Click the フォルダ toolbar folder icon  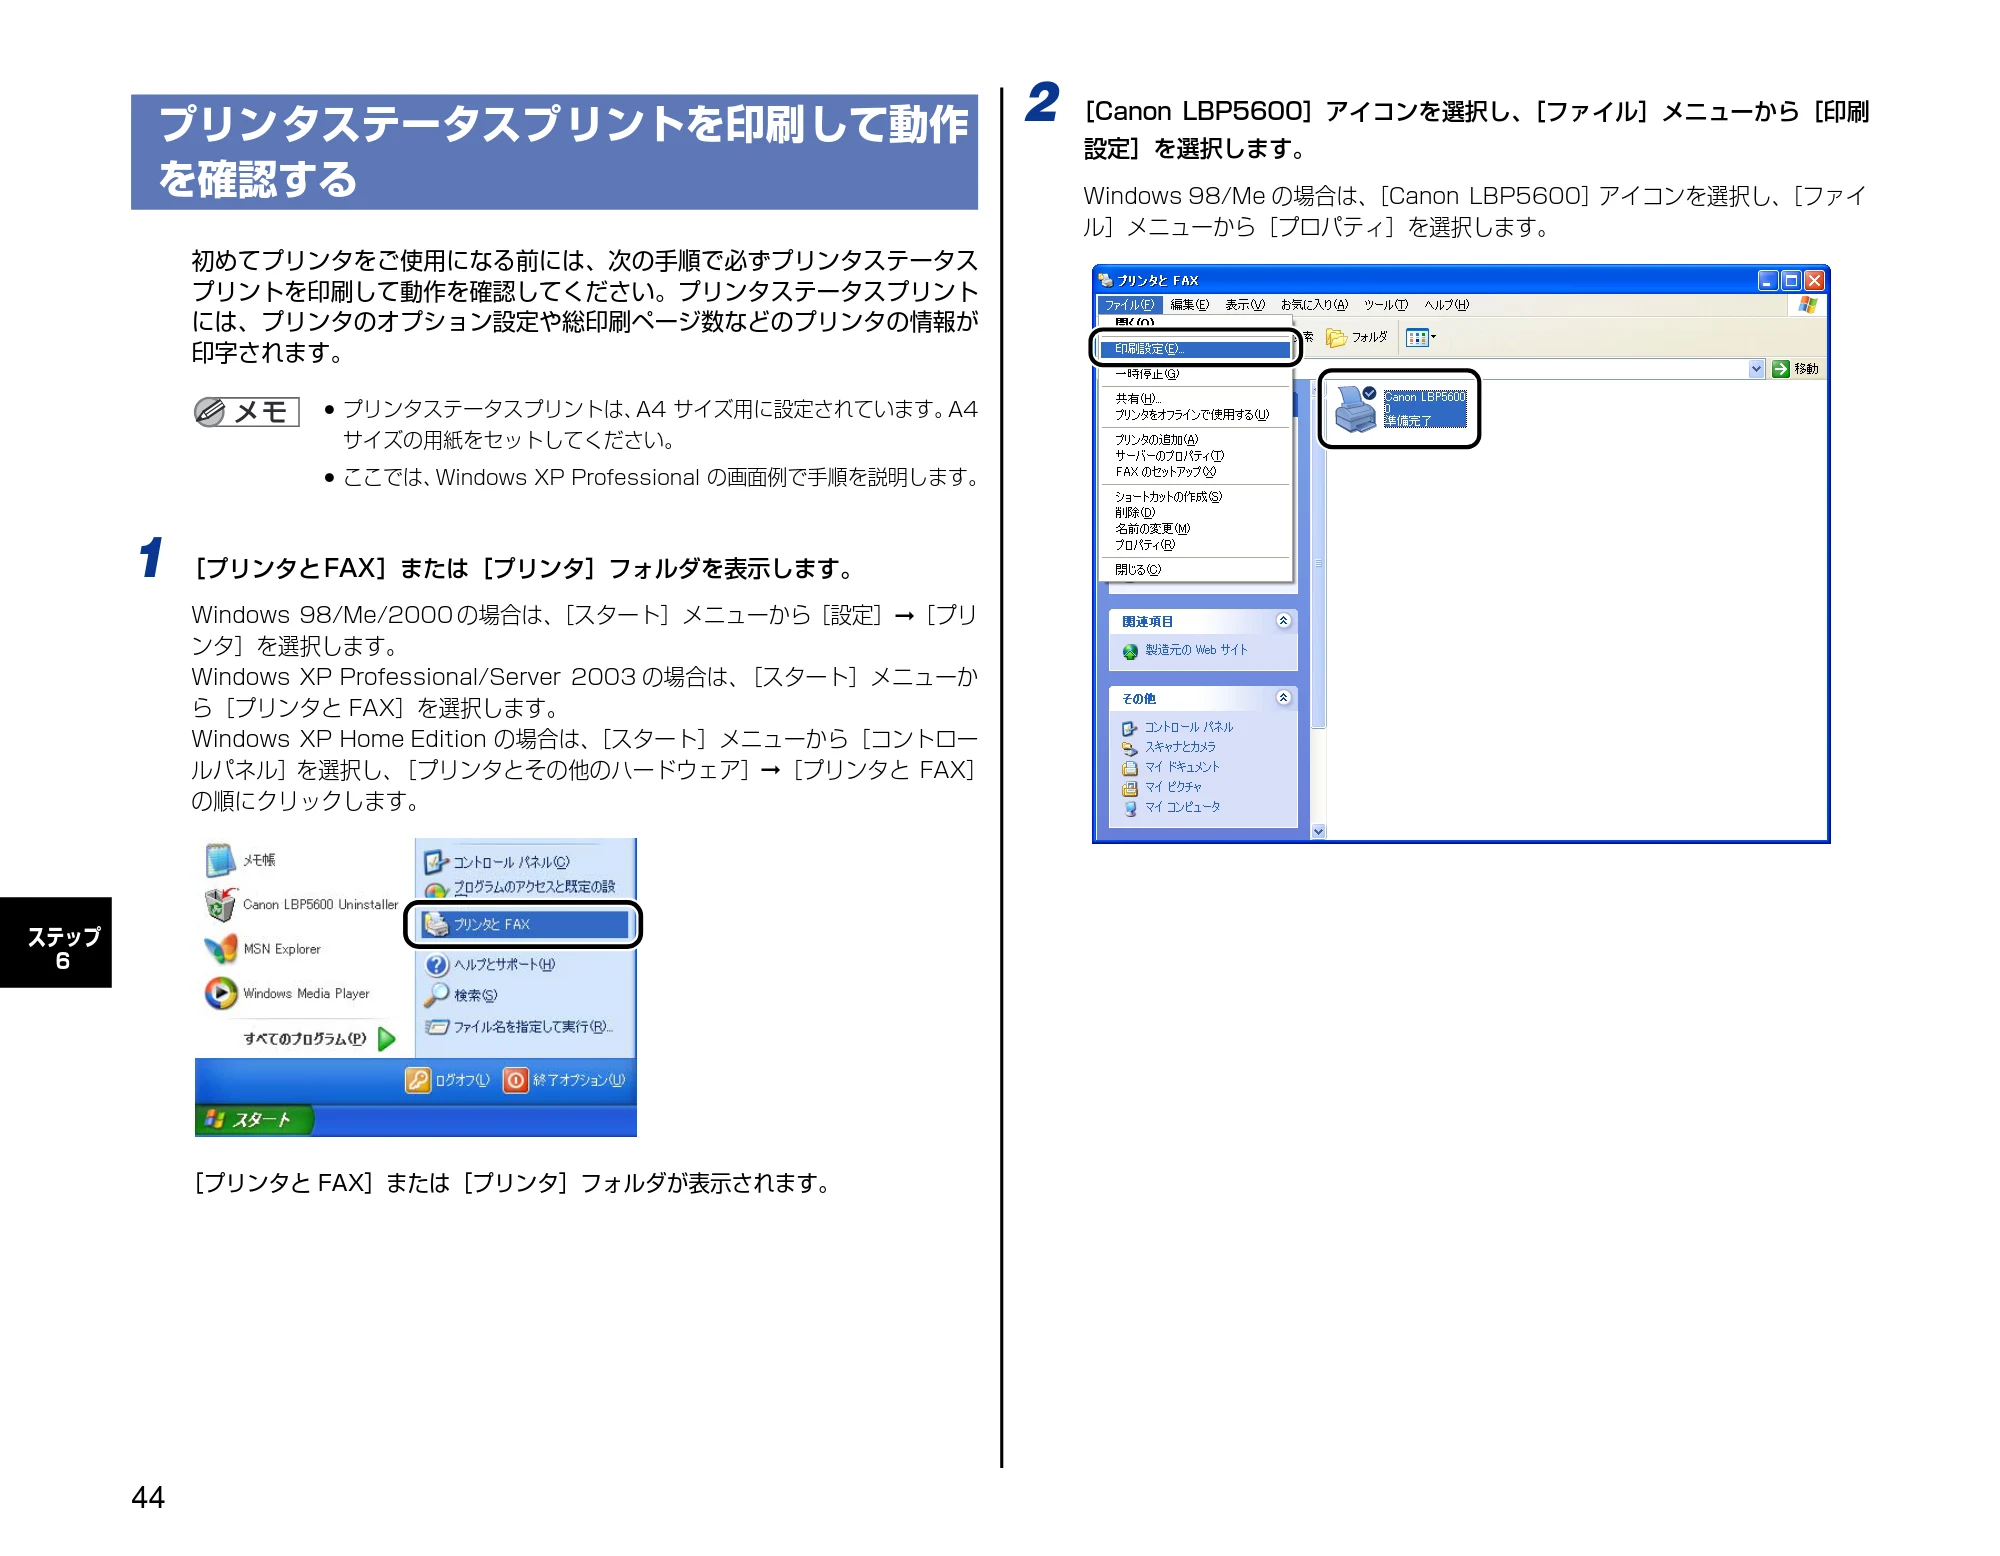pos(1336,338)
